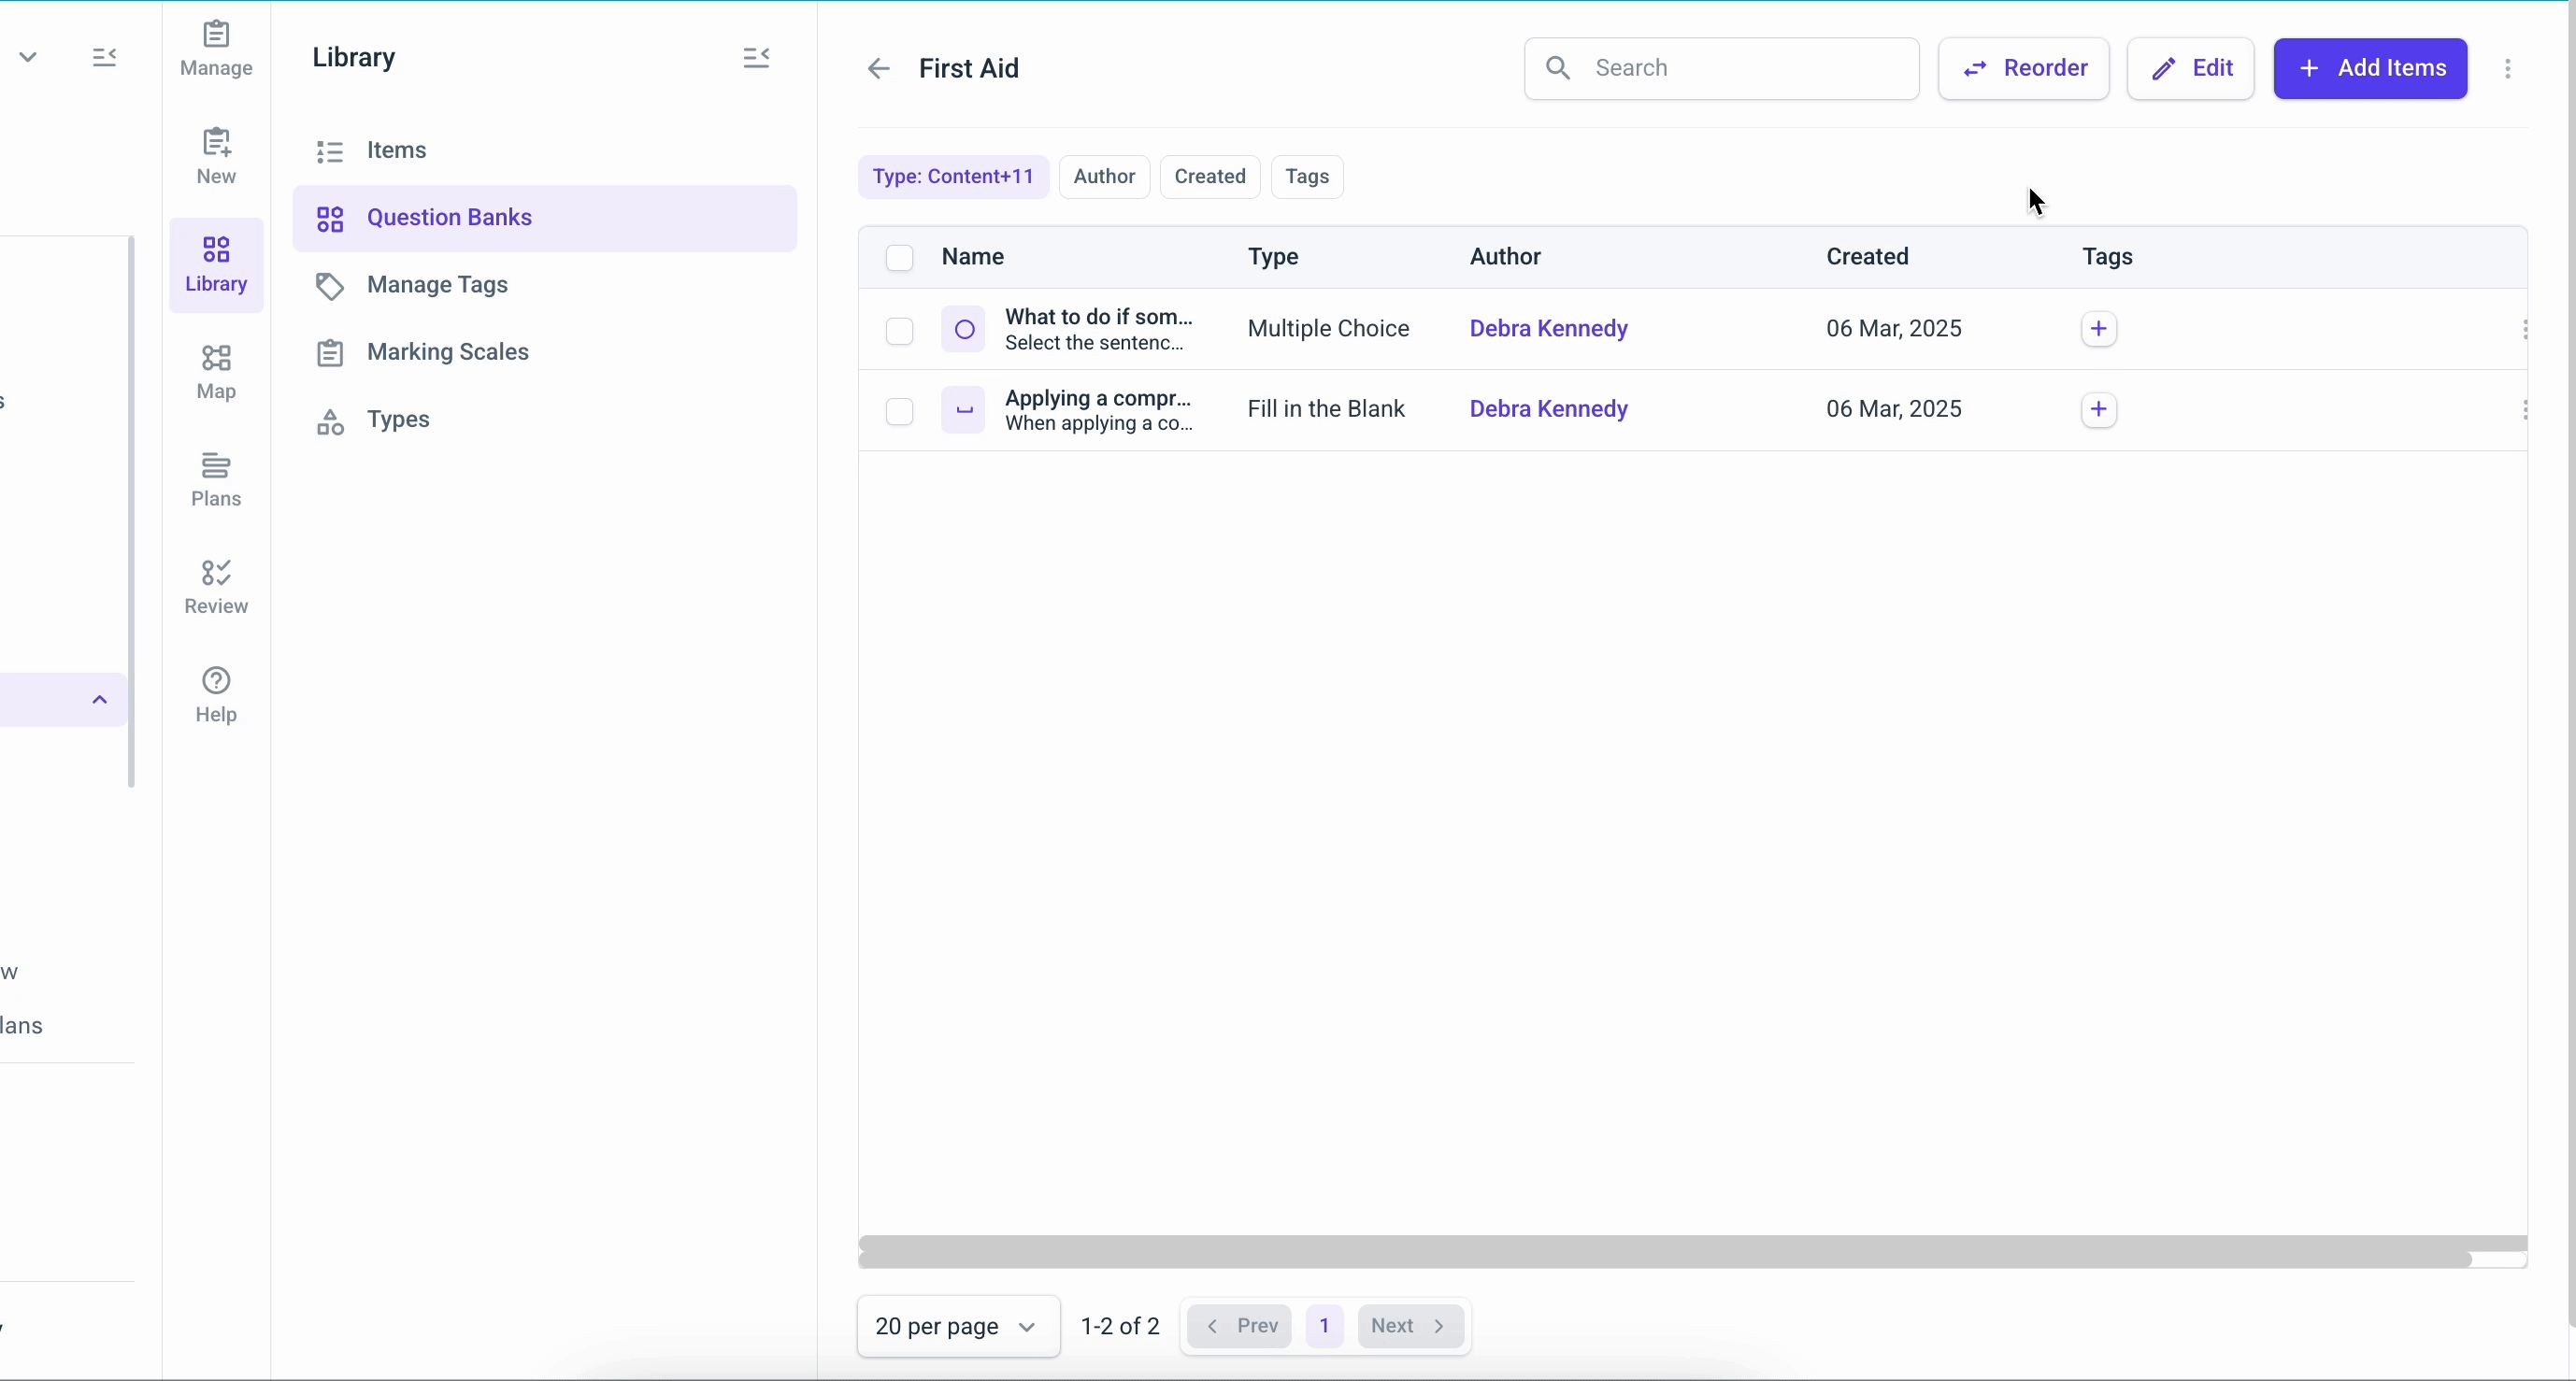The width and height of the screenshot is (2576, 1381).
Task: Click the Multiple Choice type icon
Action: [x=964, y=330]
